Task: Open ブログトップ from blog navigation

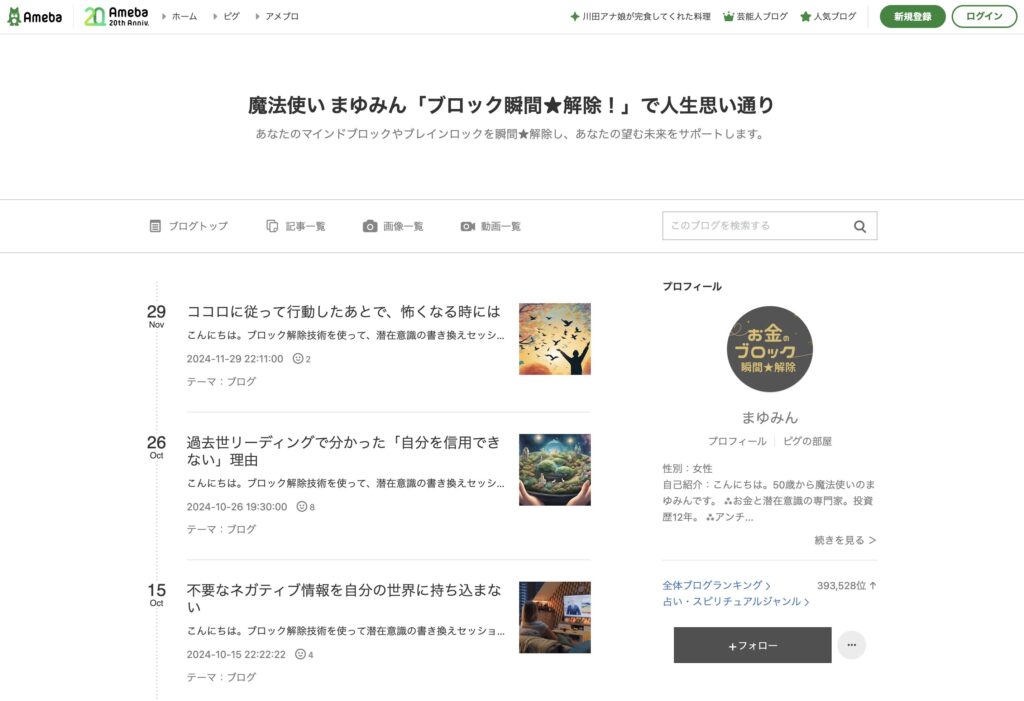Action: 188,226
